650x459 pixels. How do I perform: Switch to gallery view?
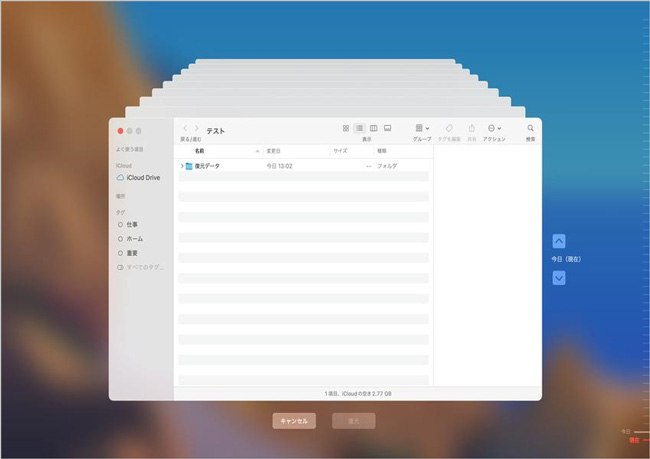[388, 128]
